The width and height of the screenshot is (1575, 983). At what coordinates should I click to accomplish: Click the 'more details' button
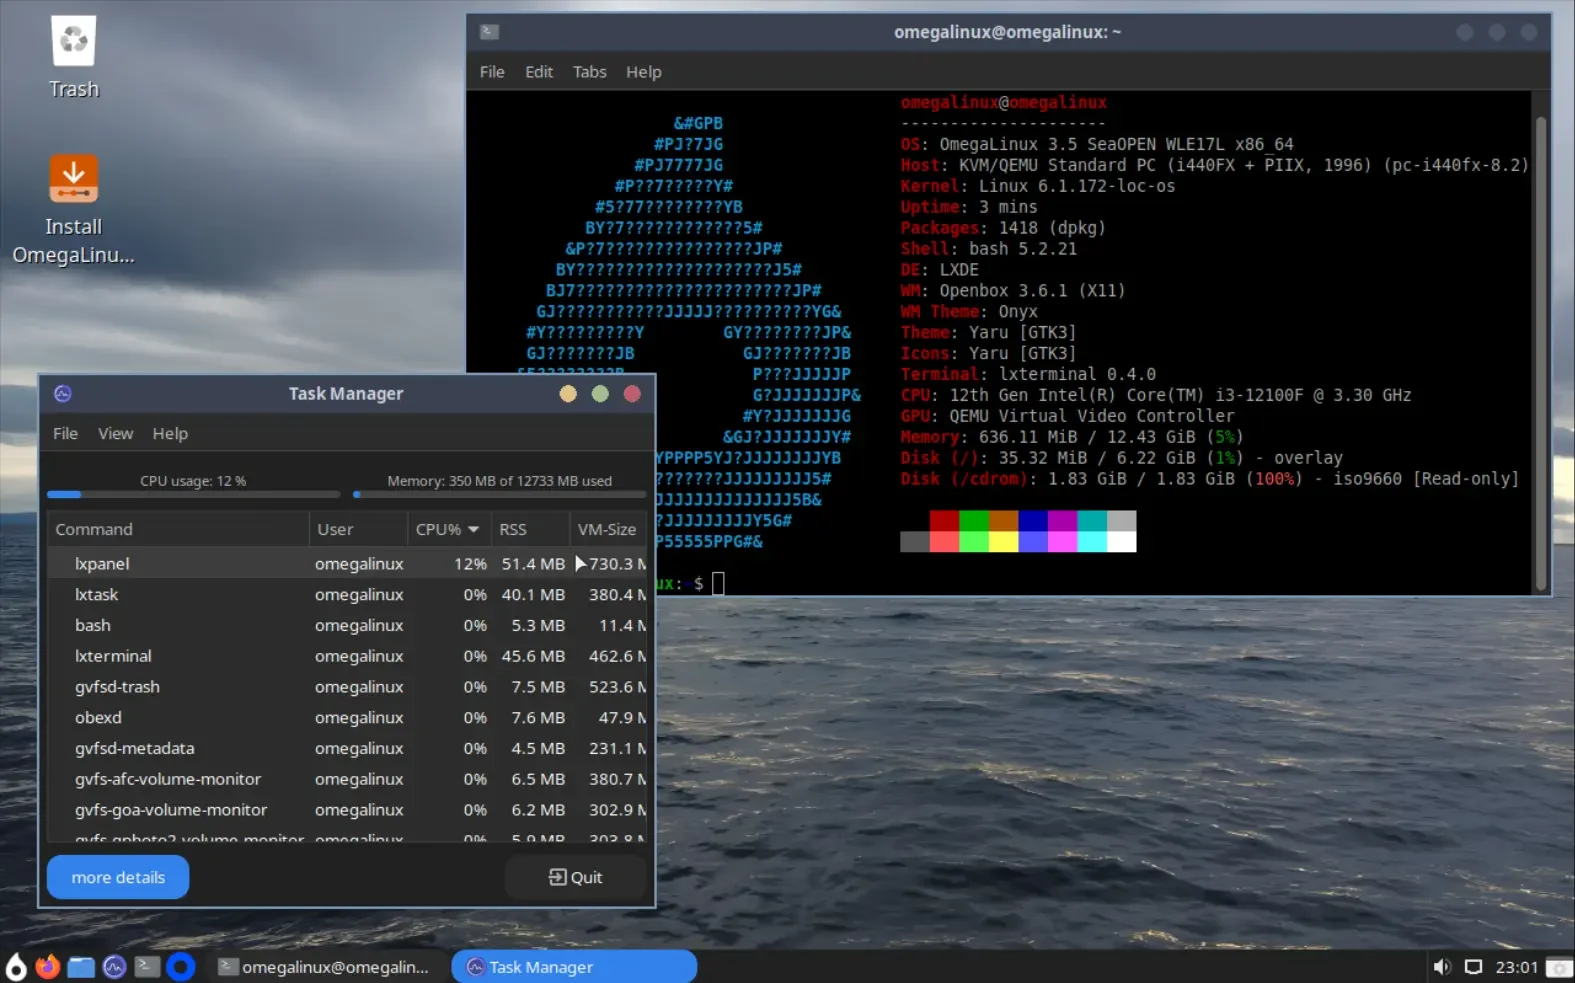pyautogui.click(x=118, y=877)
